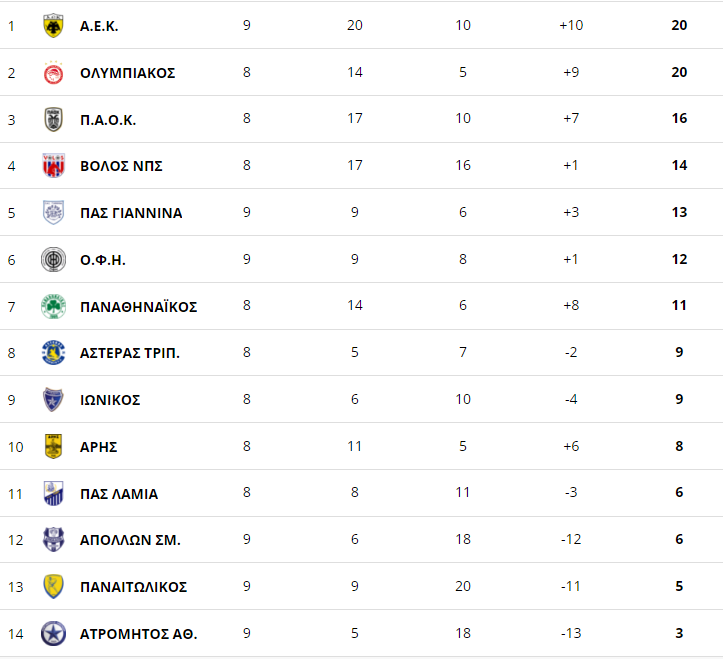Click the A.E.K. club crest icon
The image size is (723, 659).
pos(53,26)
